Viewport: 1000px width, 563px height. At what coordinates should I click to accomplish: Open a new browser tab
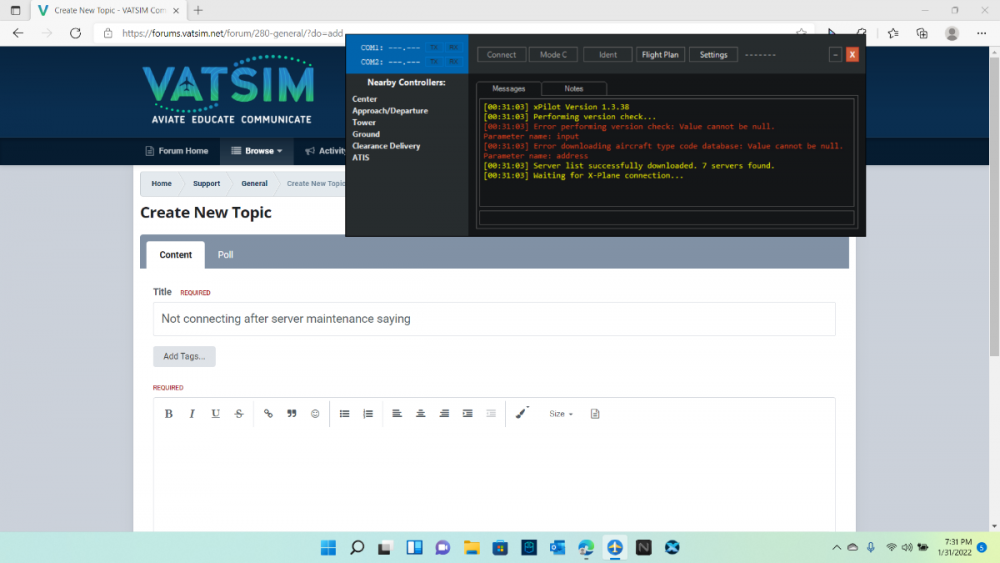pyautogui.click(x=198, y=10)
